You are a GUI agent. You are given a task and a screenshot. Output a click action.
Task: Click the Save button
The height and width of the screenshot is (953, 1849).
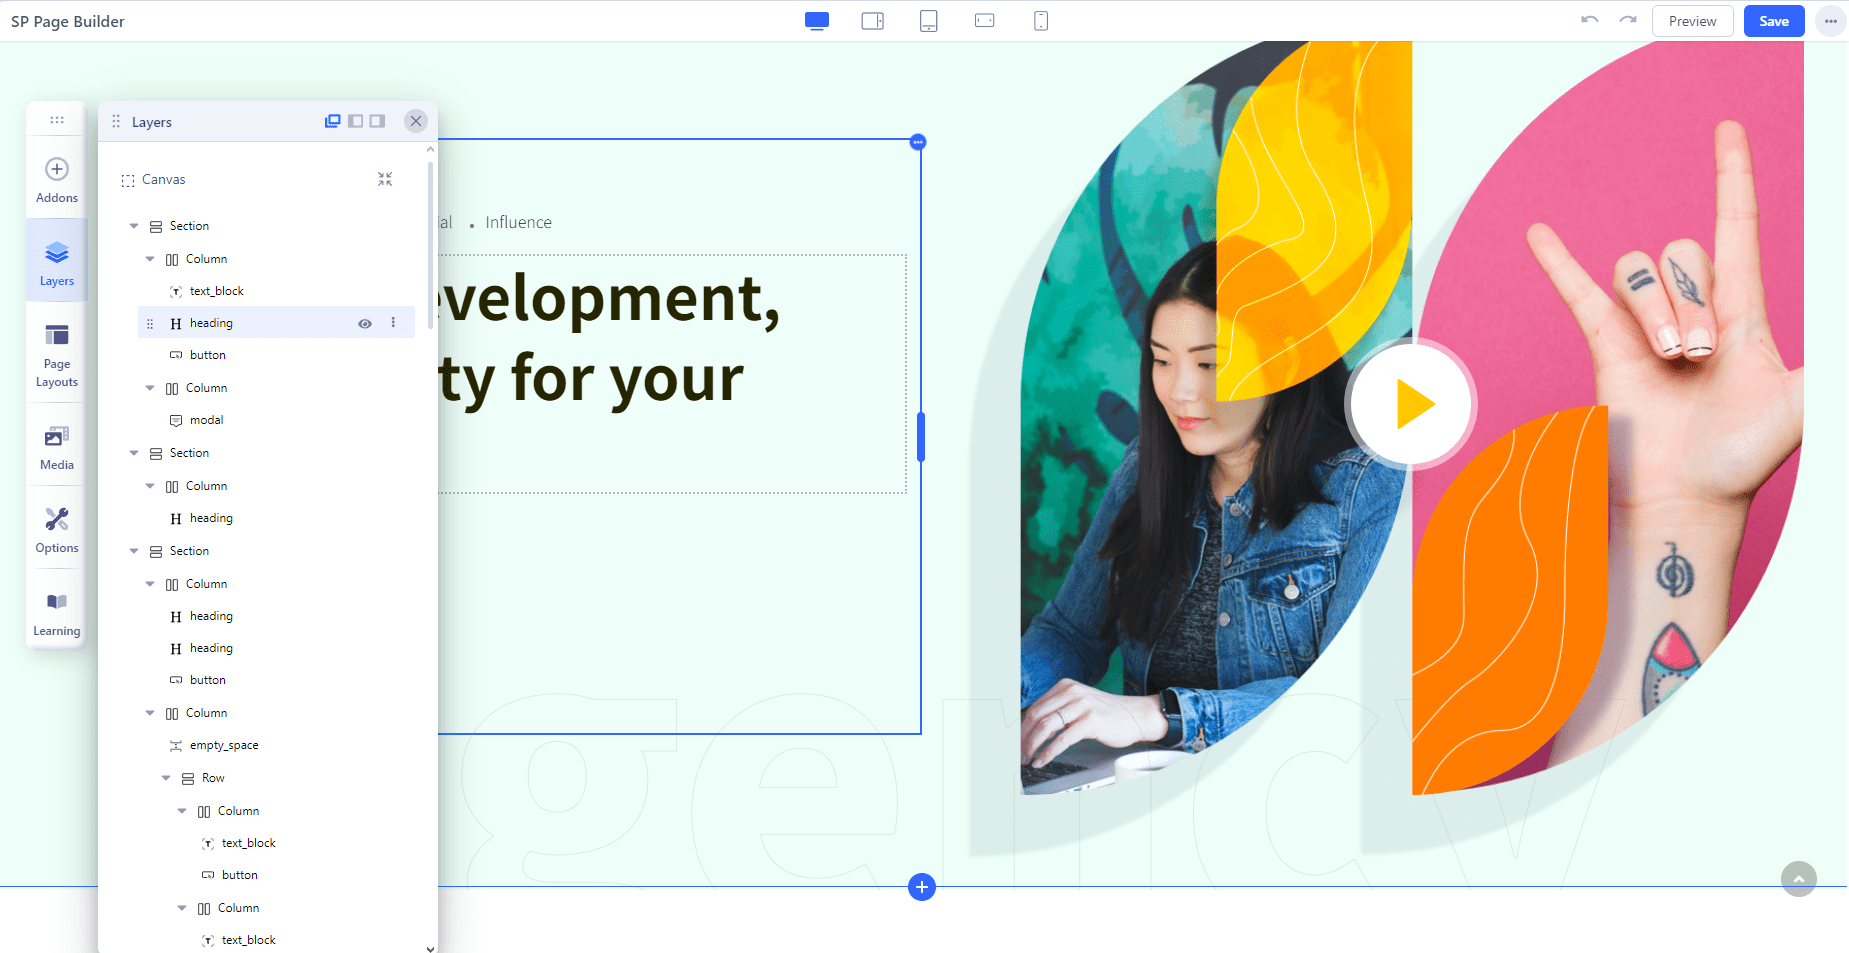click(x=1773, y=21)
